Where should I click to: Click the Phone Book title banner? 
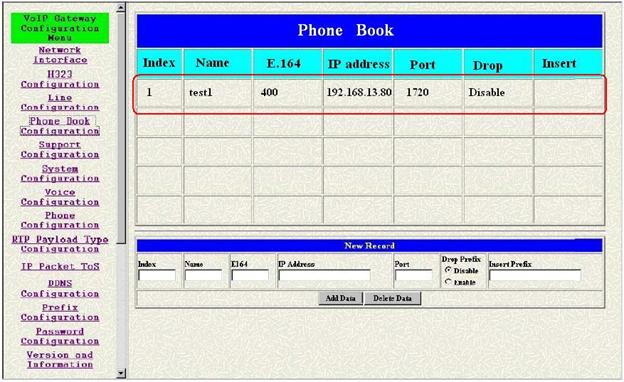pos(370,31)
